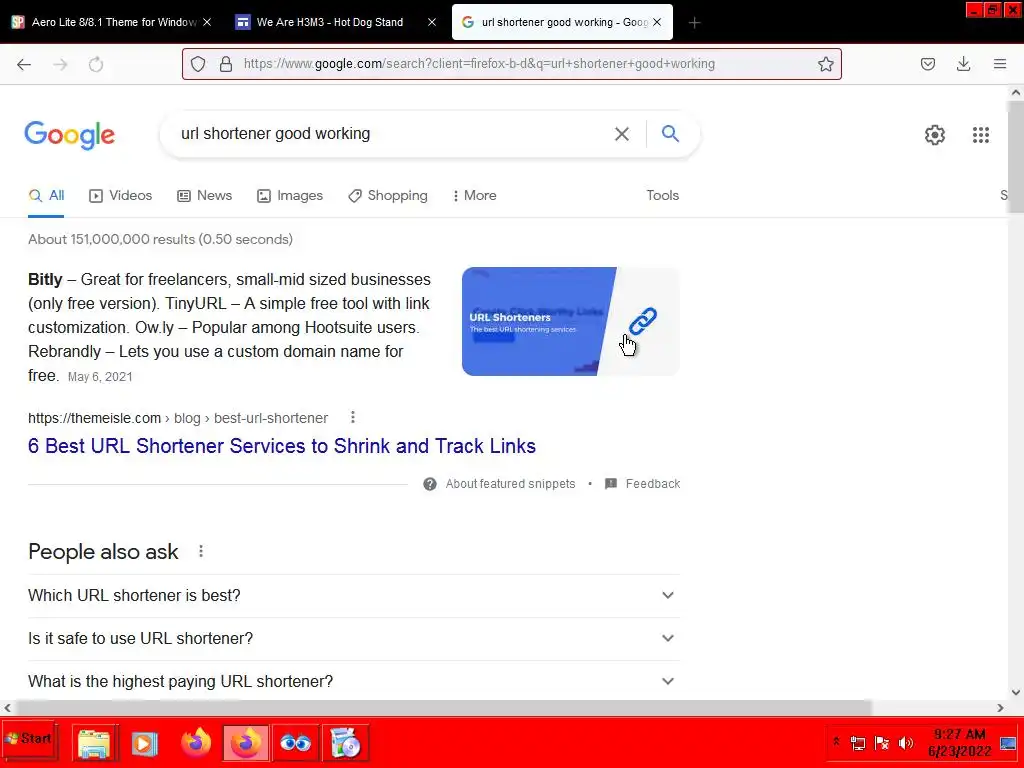Expand "Is it safe to use URL shortener?"

pos(353,639)
